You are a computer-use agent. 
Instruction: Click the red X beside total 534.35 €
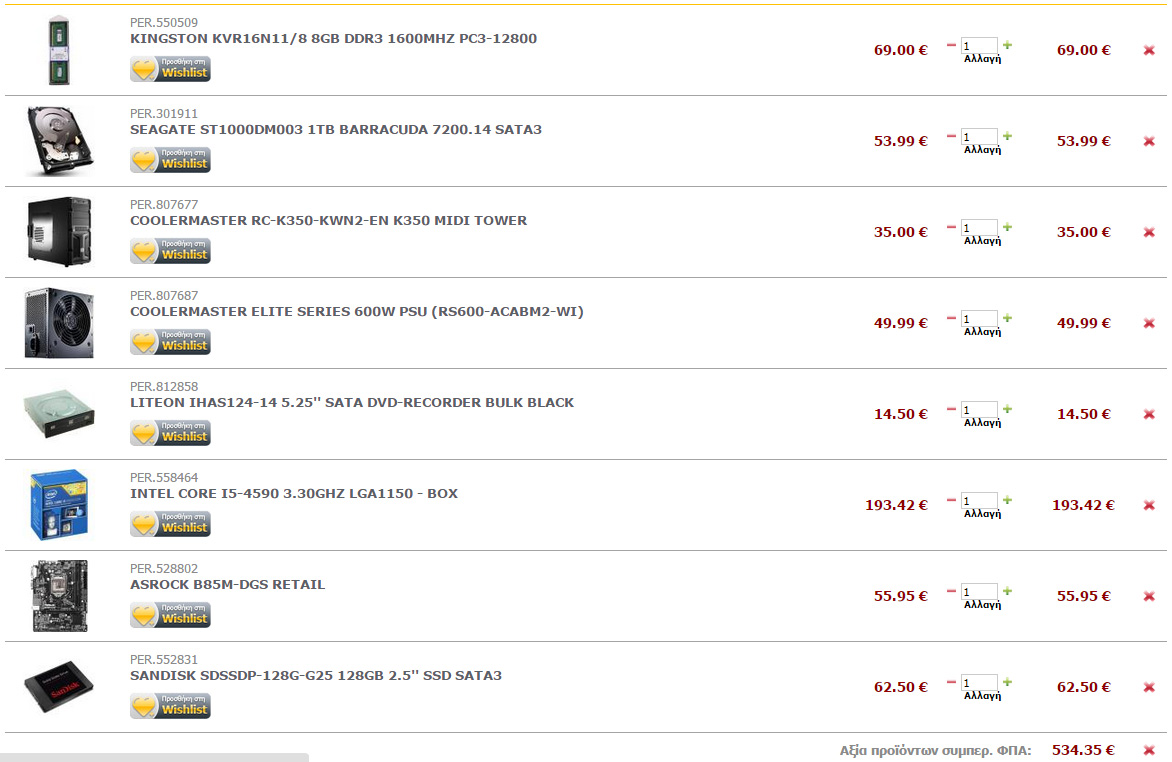point(1149,750)
